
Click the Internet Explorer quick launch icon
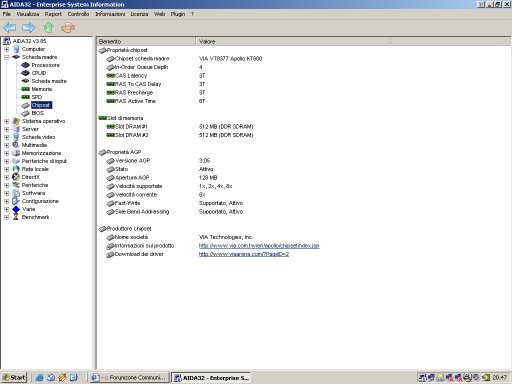tap(39, 377)
